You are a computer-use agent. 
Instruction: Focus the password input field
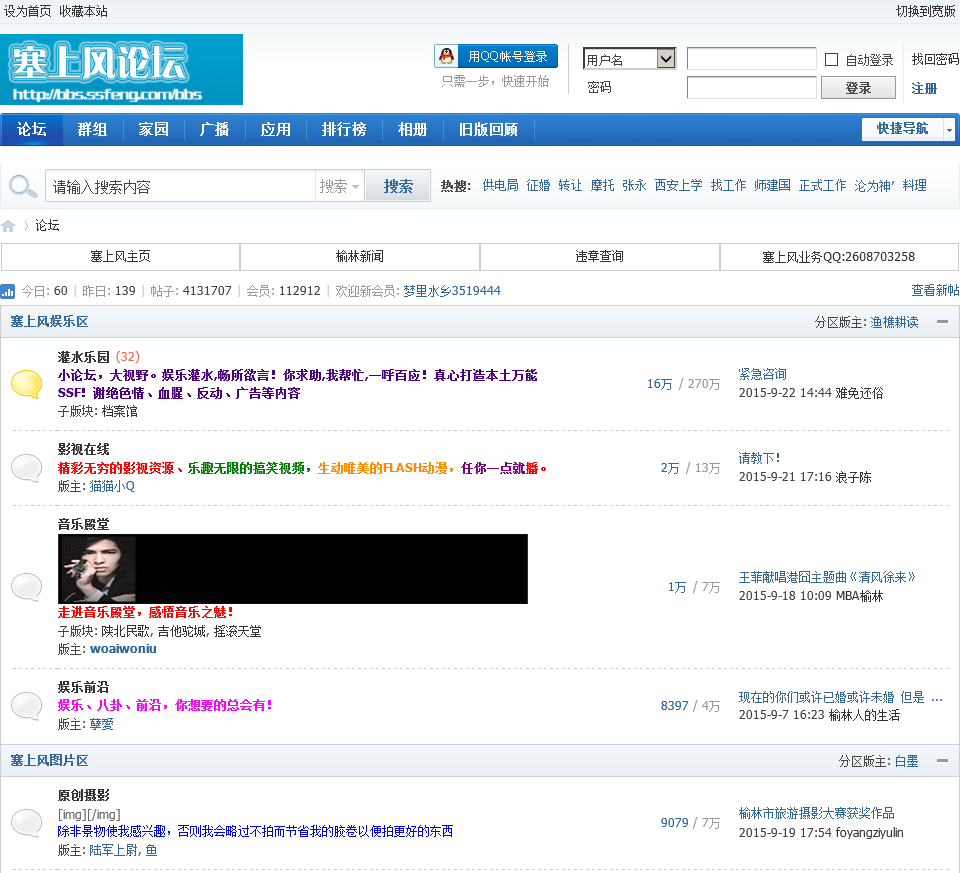click(x=752, y=88)
